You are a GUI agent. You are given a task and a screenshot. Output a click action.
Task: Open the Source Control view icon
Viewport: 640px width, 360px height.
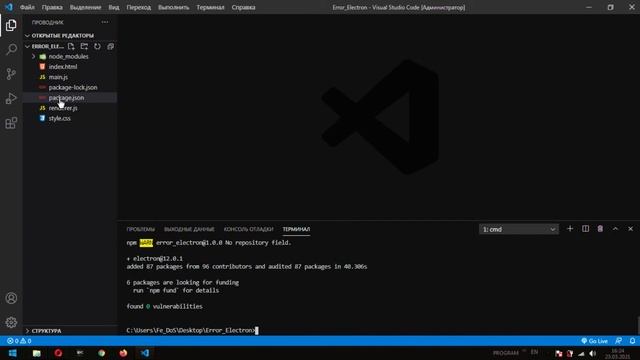(11, 74)
